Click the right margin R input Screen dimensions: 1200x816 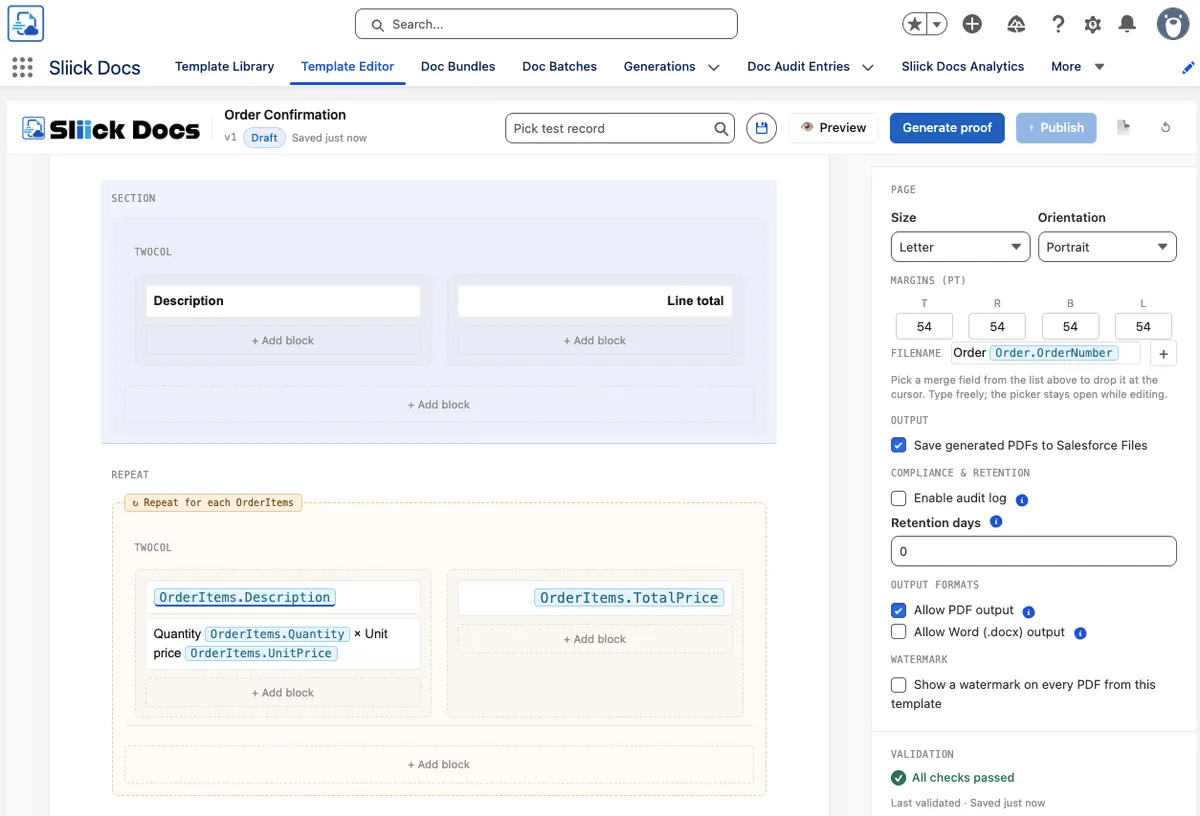(997, 326)
